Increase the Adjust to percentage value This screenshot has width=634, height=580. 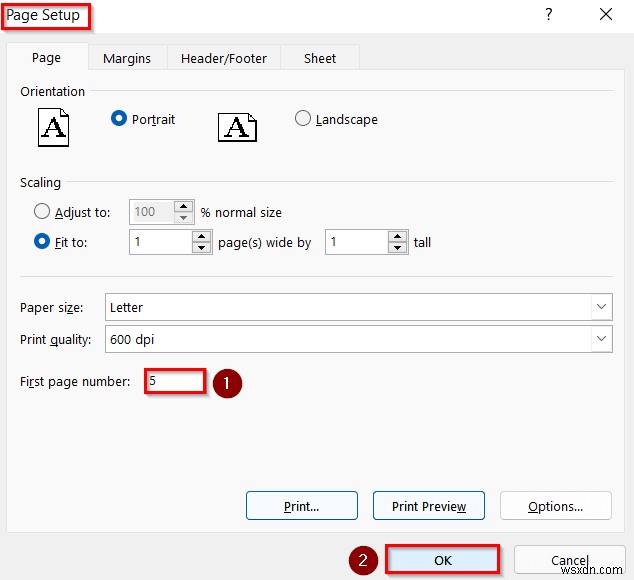click(184, 206)
